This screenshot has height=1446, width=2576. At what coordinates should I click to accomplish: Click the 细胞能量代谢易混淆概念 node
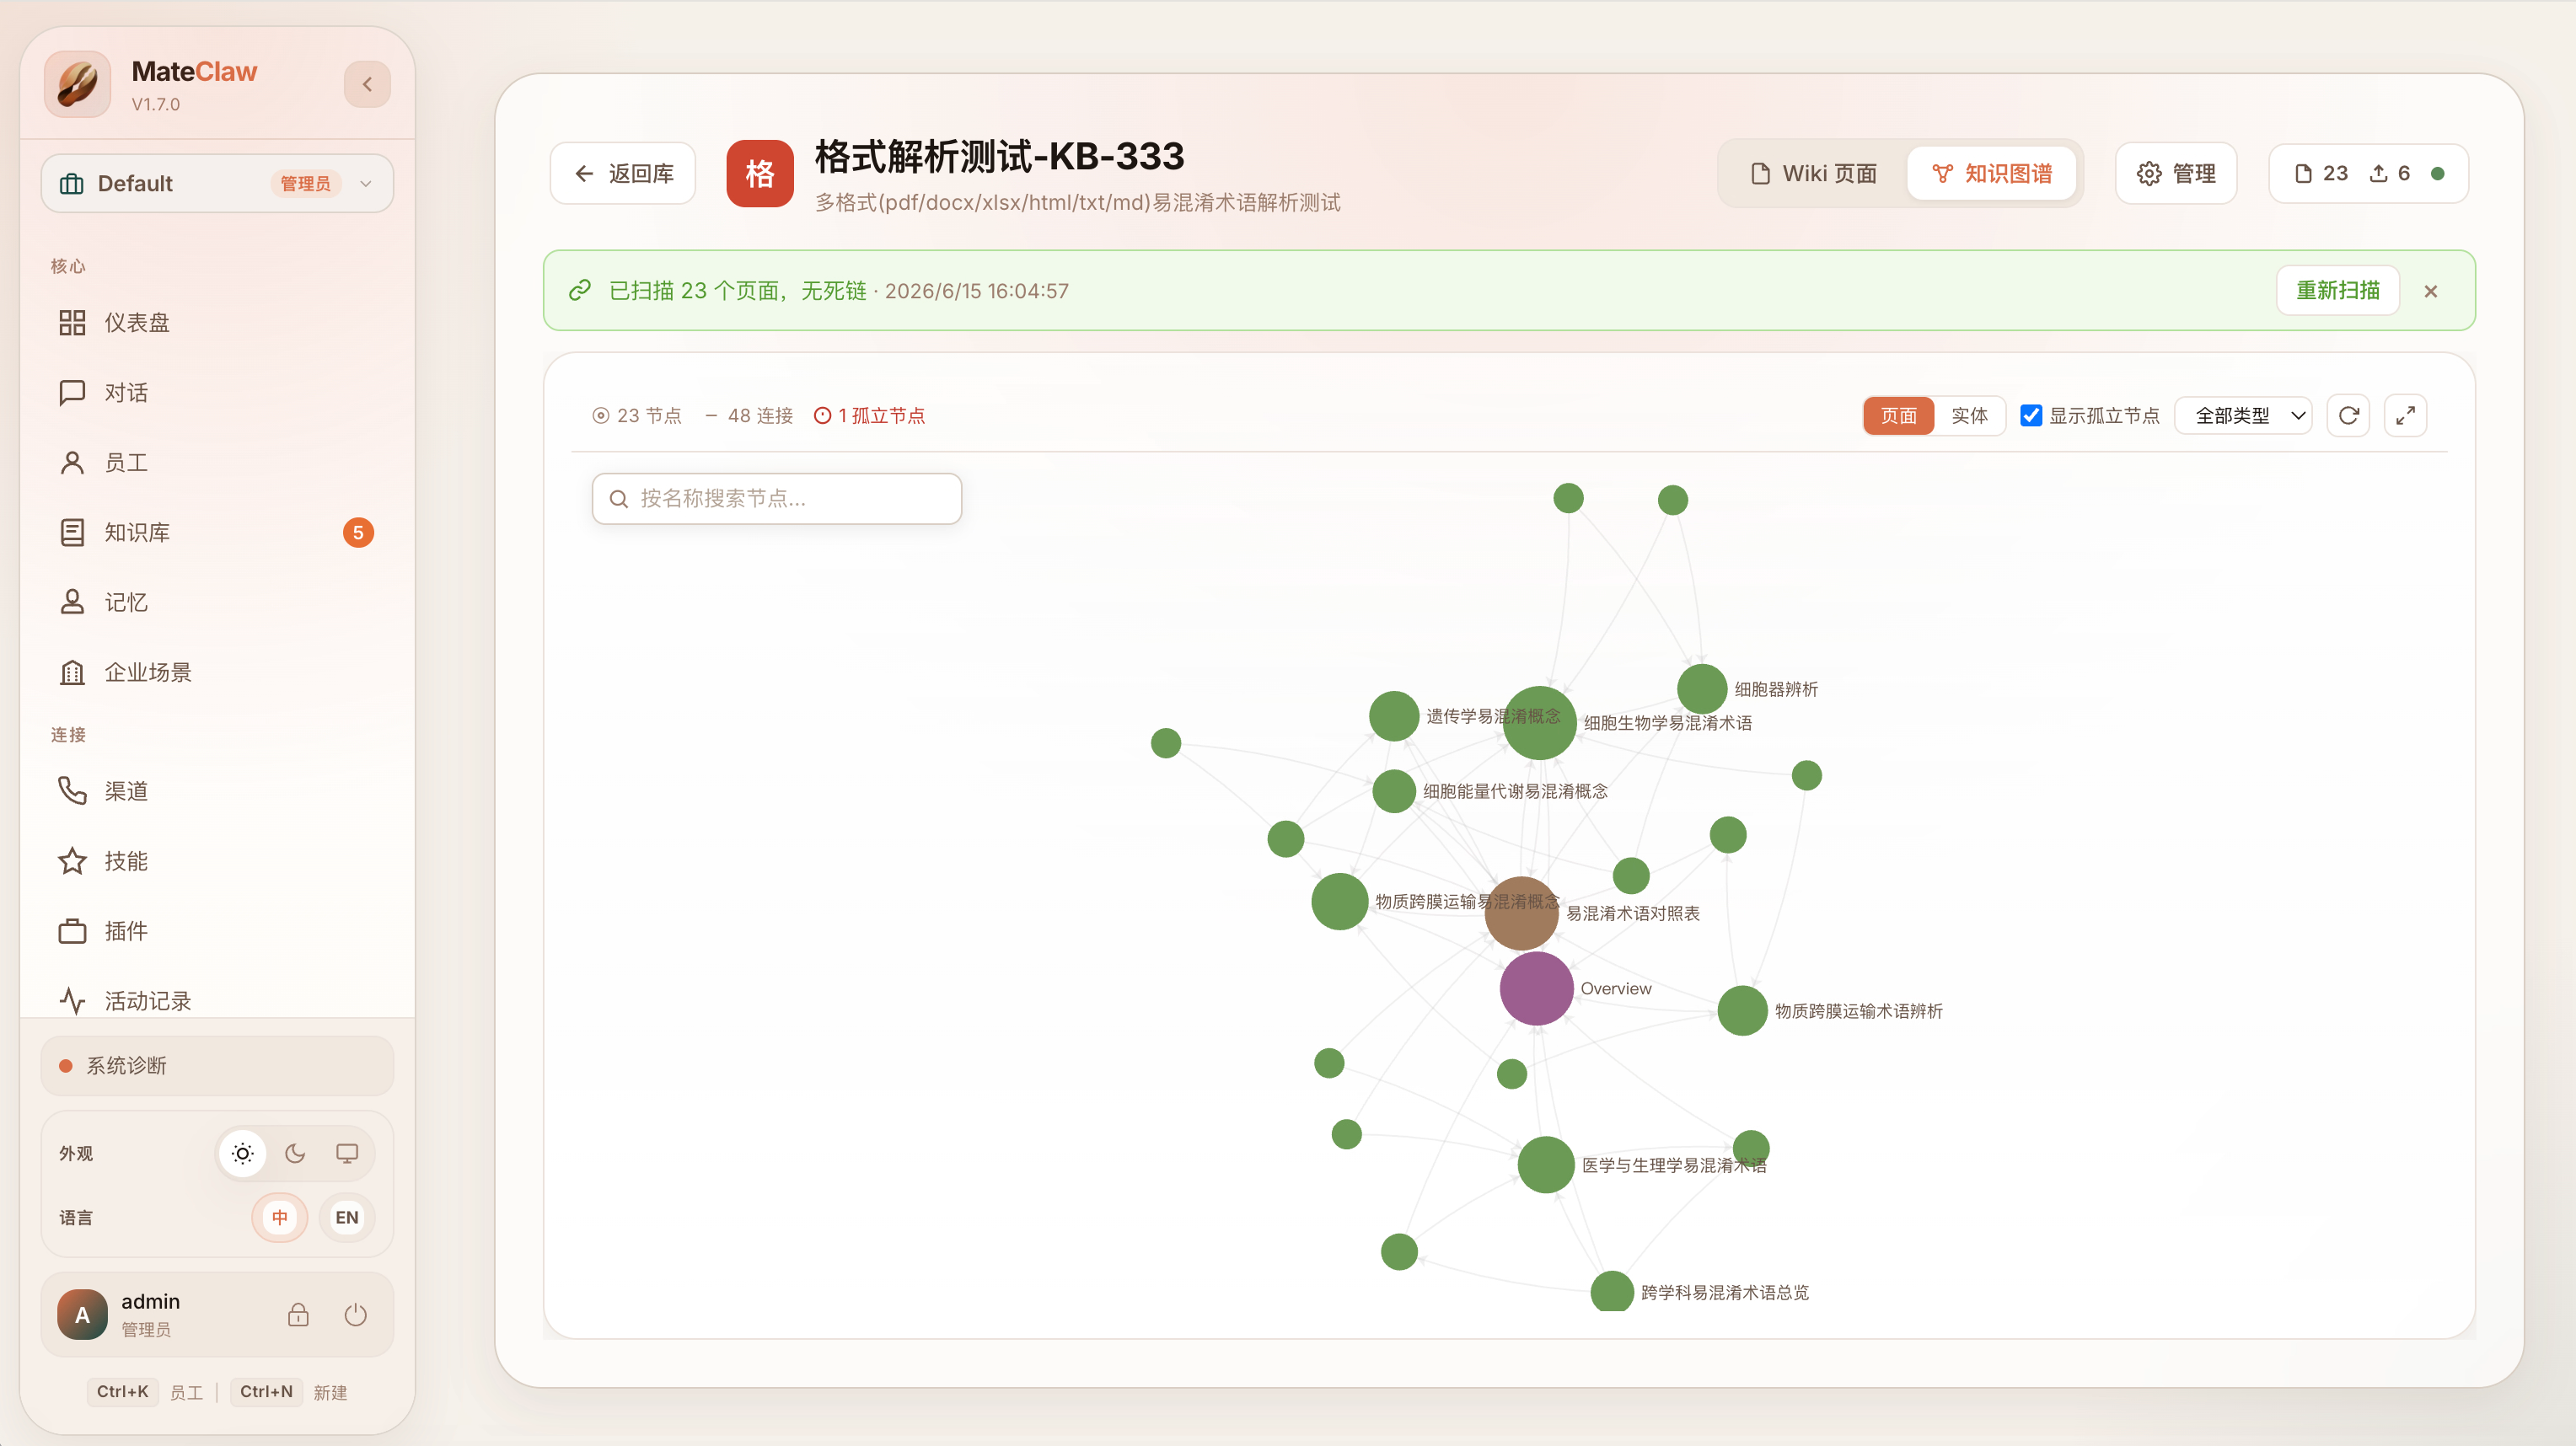coord(1394,791)
